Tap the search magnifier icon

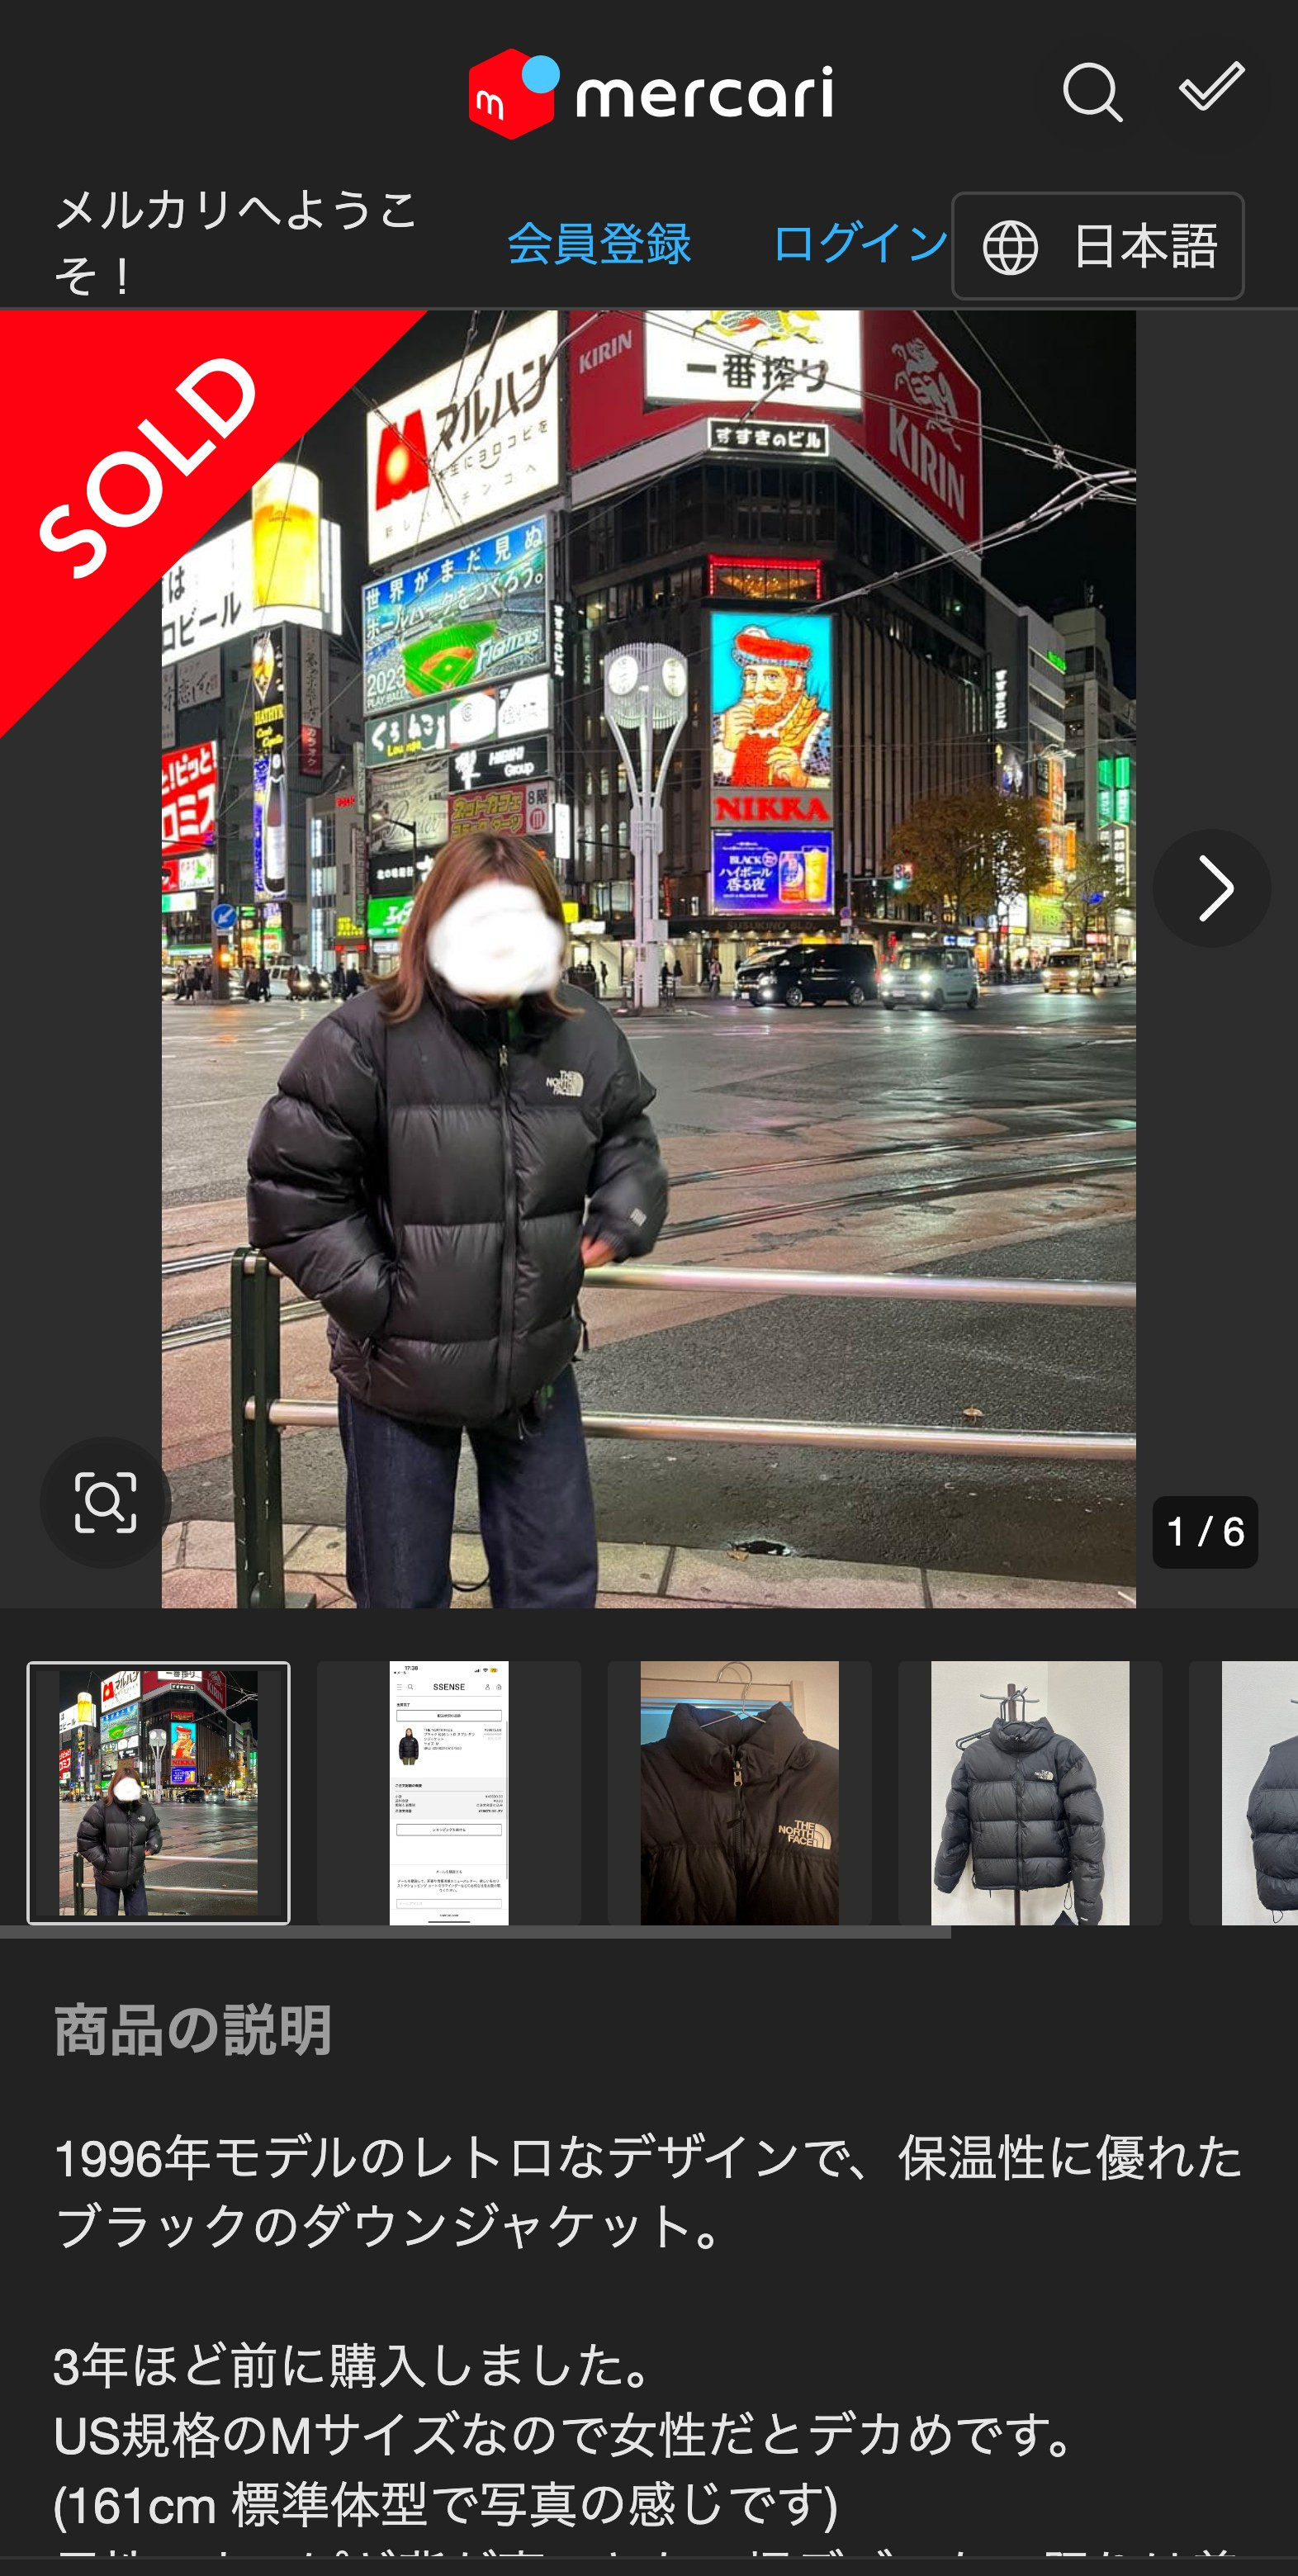coord(1092,93)
